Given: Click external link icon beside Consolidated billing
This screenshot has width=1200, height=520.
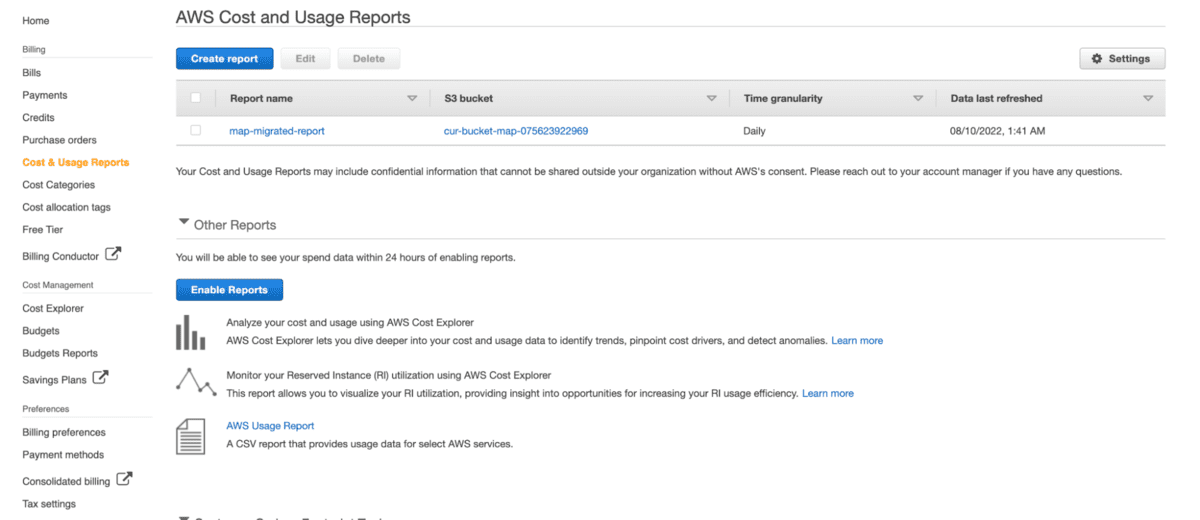Looking at the screenshot, I should [x=124, y=479].
